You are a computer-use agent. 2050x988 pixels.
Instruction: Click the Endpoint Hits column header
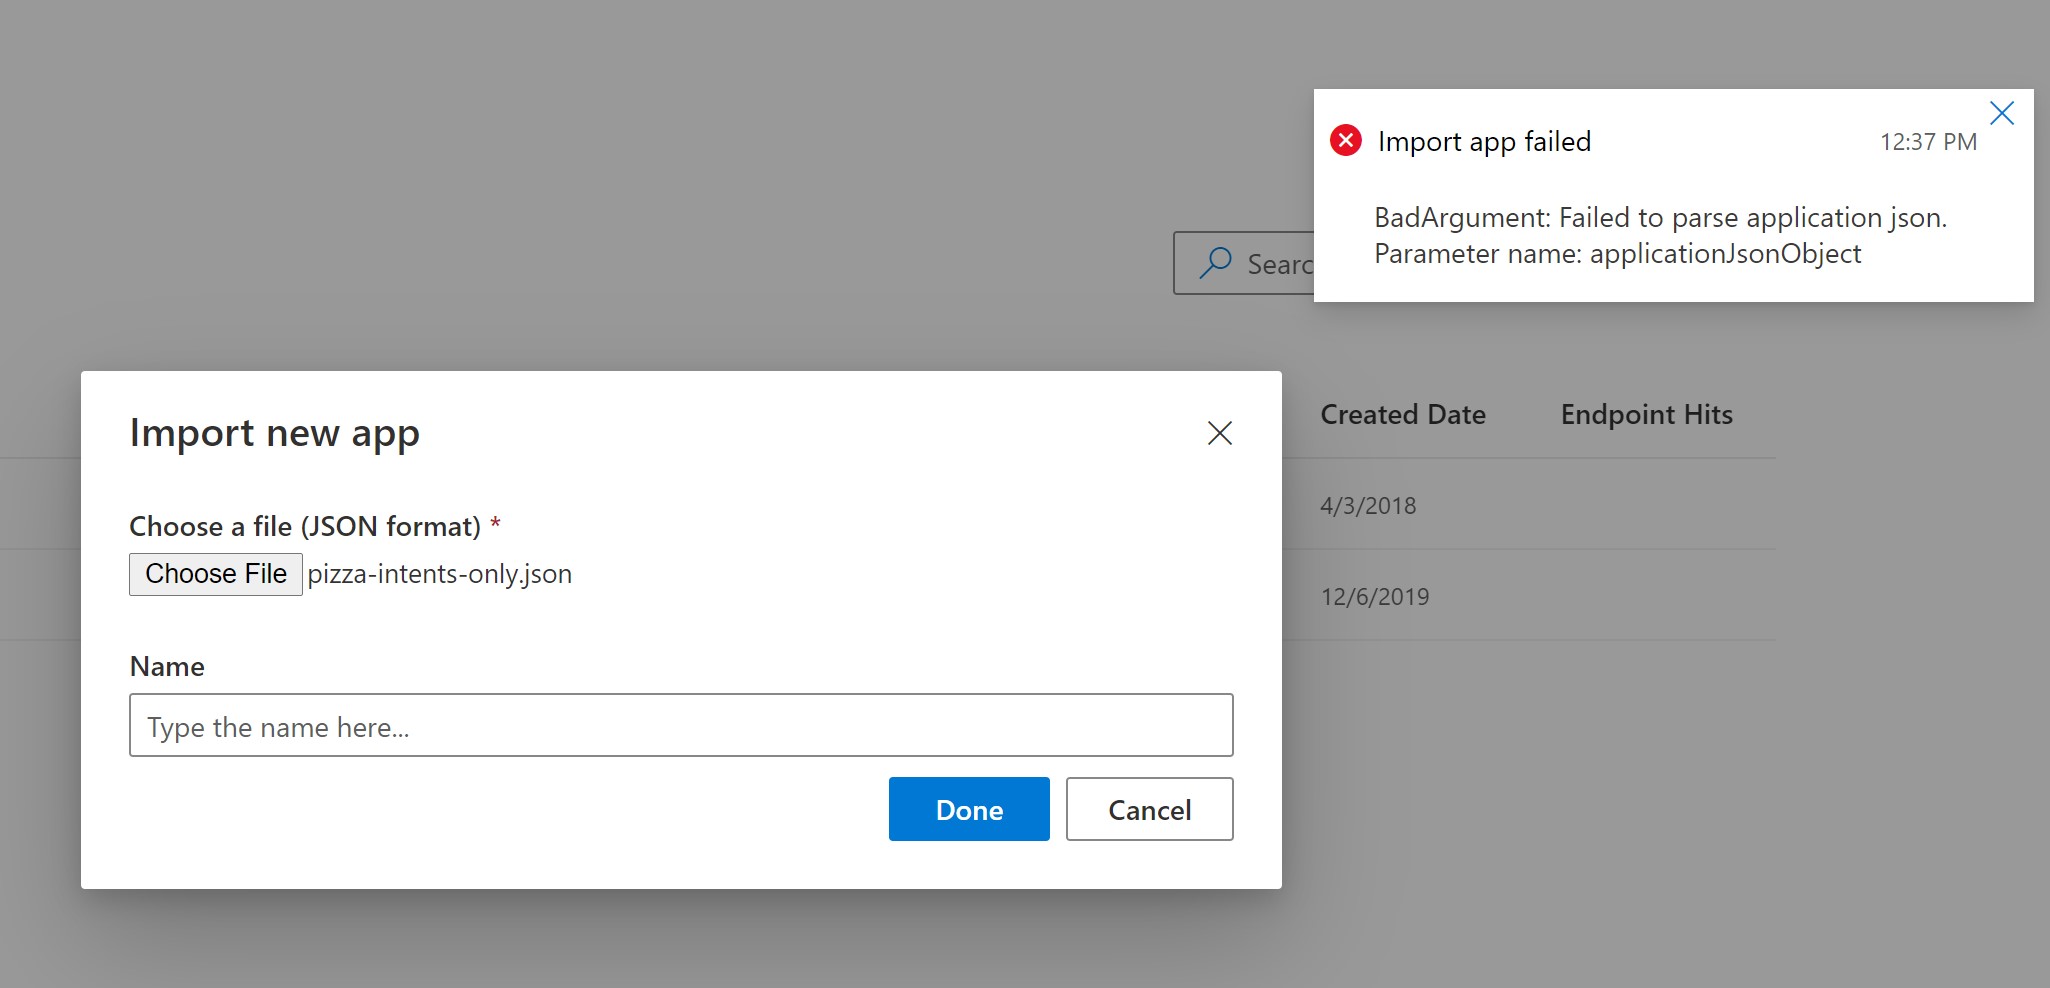pos(1646,414)
